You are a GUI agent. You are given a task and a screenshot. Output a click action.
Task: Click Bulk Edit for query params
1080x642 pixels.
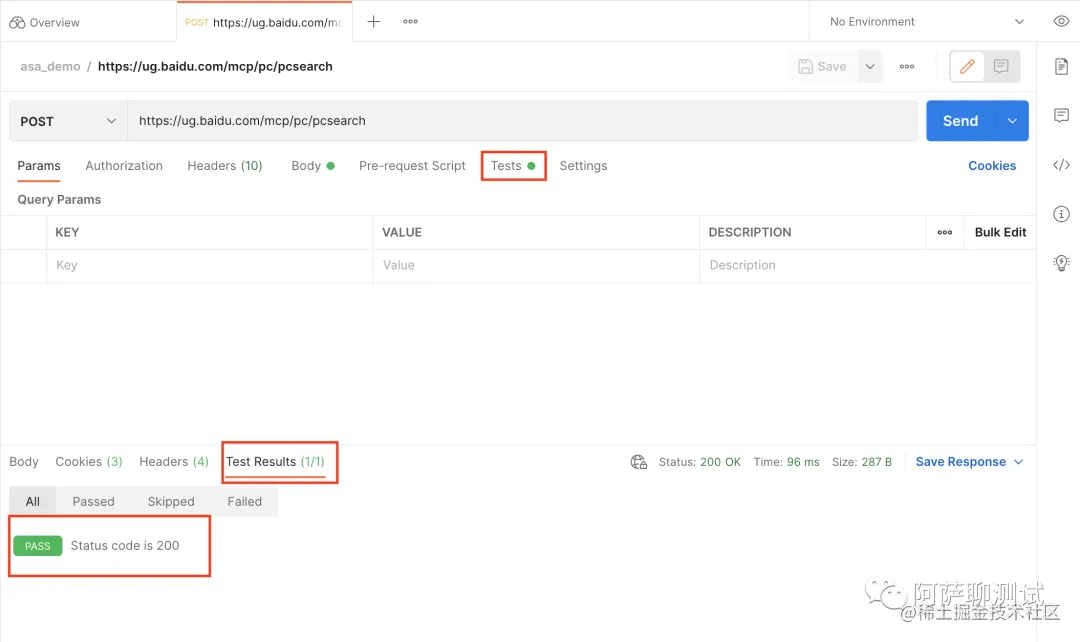(x=1000, y=233)
